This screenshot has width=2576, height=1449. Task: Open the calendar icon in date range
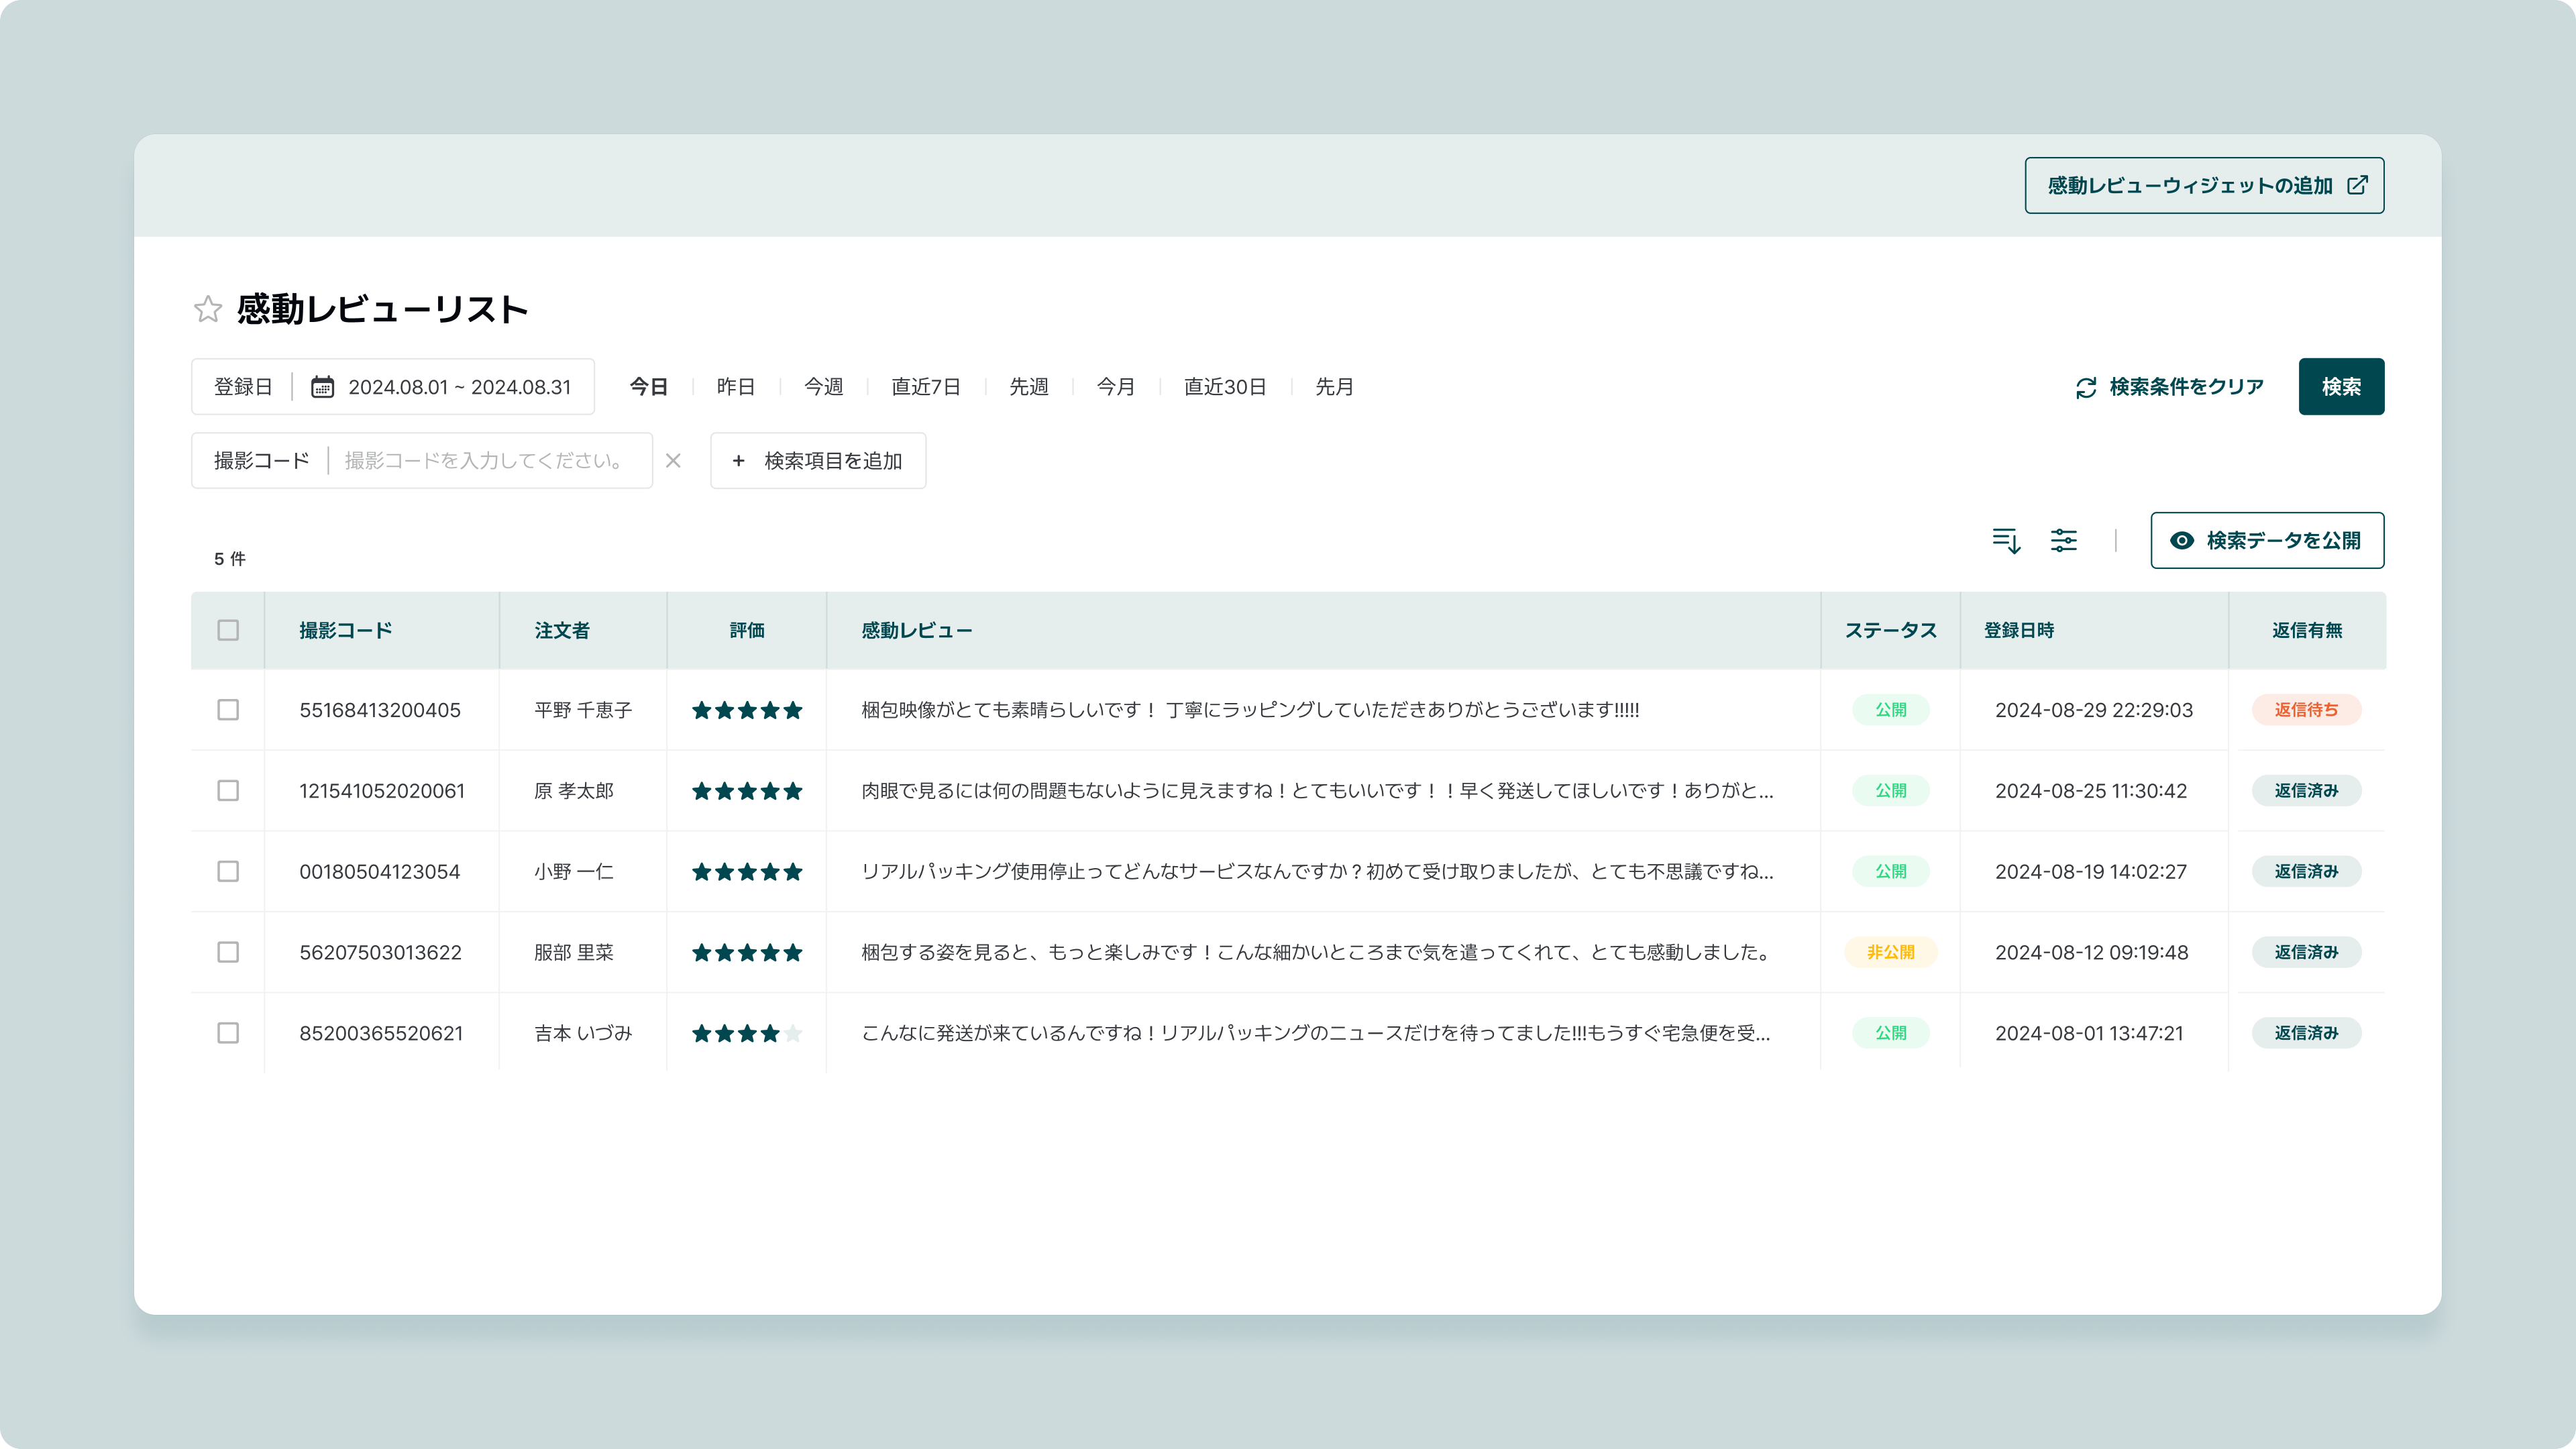click(x=322, y=387)
